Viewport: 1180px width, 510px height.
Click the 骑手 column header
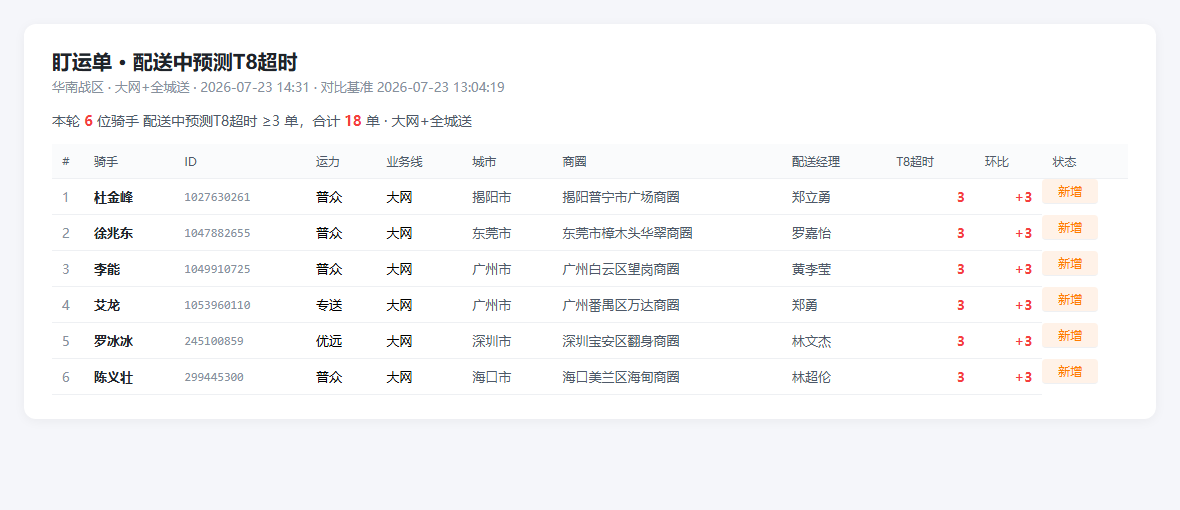point(106,162)
